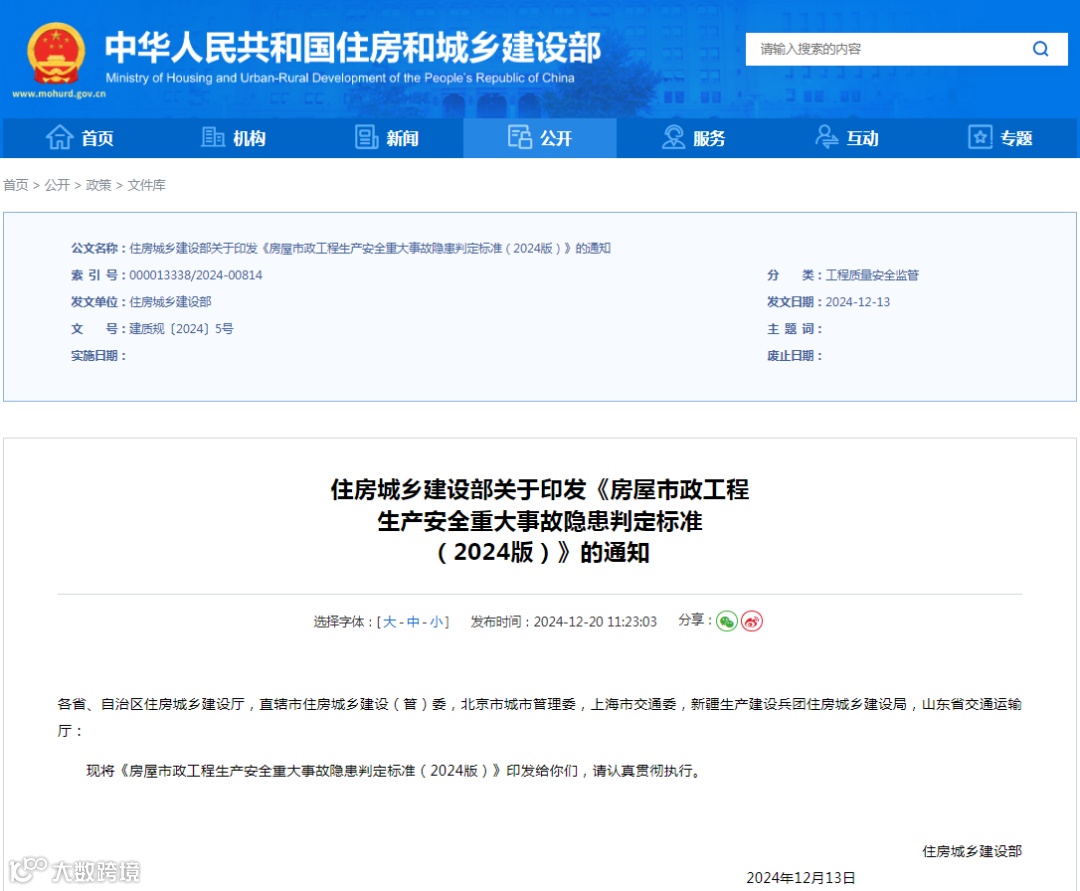Viewport: 1080px width, 891px height.
Task: Open the 互动 navigation tab
Action: 847,138
